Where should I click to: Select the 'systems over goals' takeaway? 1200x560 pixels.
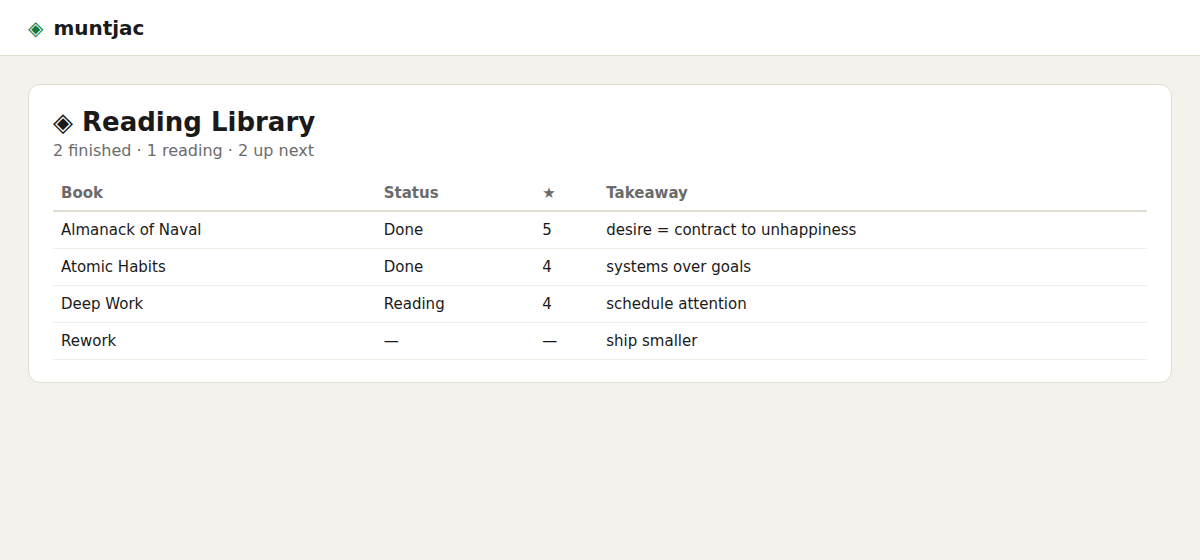(x=678, y=267)
